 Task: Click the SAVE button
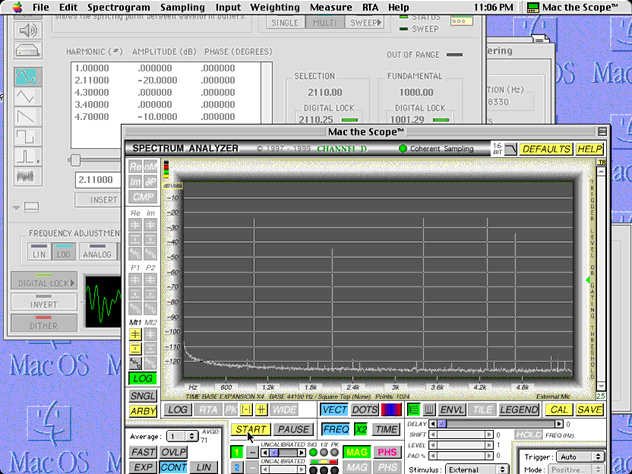tap(590, 410)
